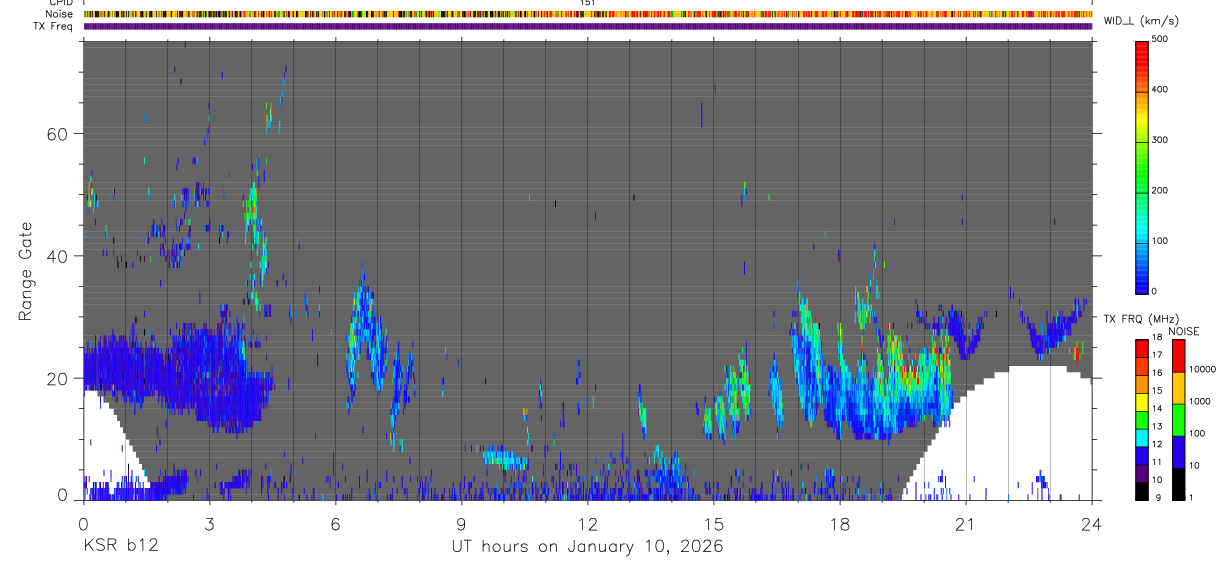Select the purple TX Freq strip above the plot
Screen dimensions: 1228x567
588,26
